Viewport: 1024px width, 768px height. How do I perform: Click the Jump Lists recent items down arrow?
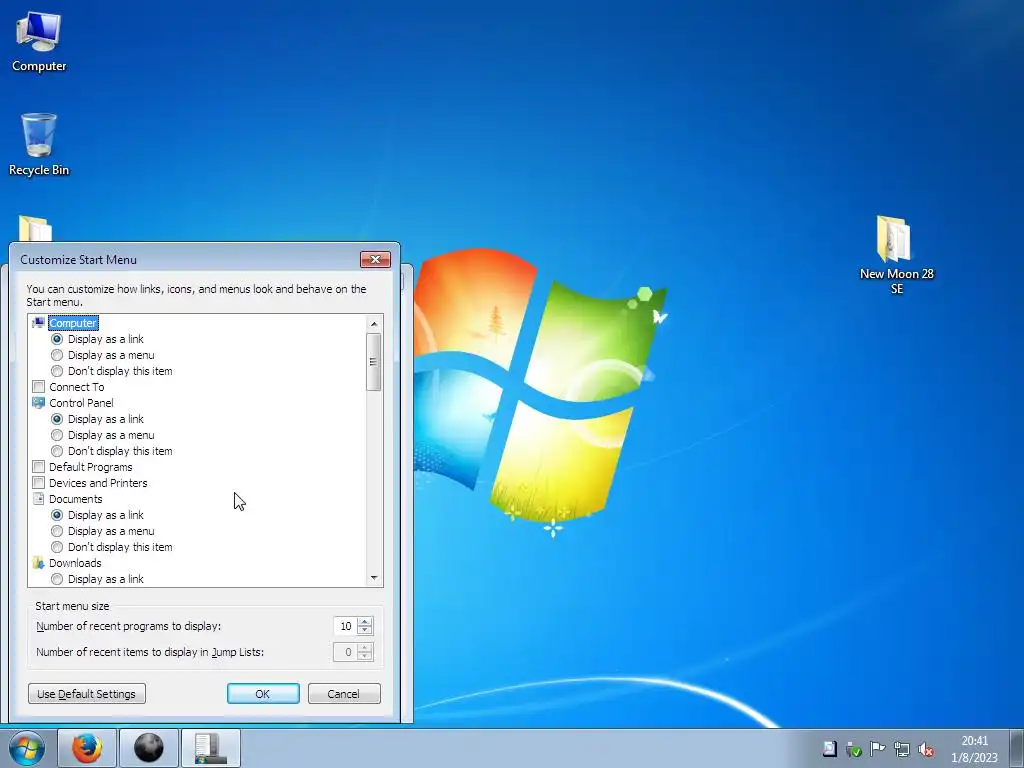click(365, 656)
